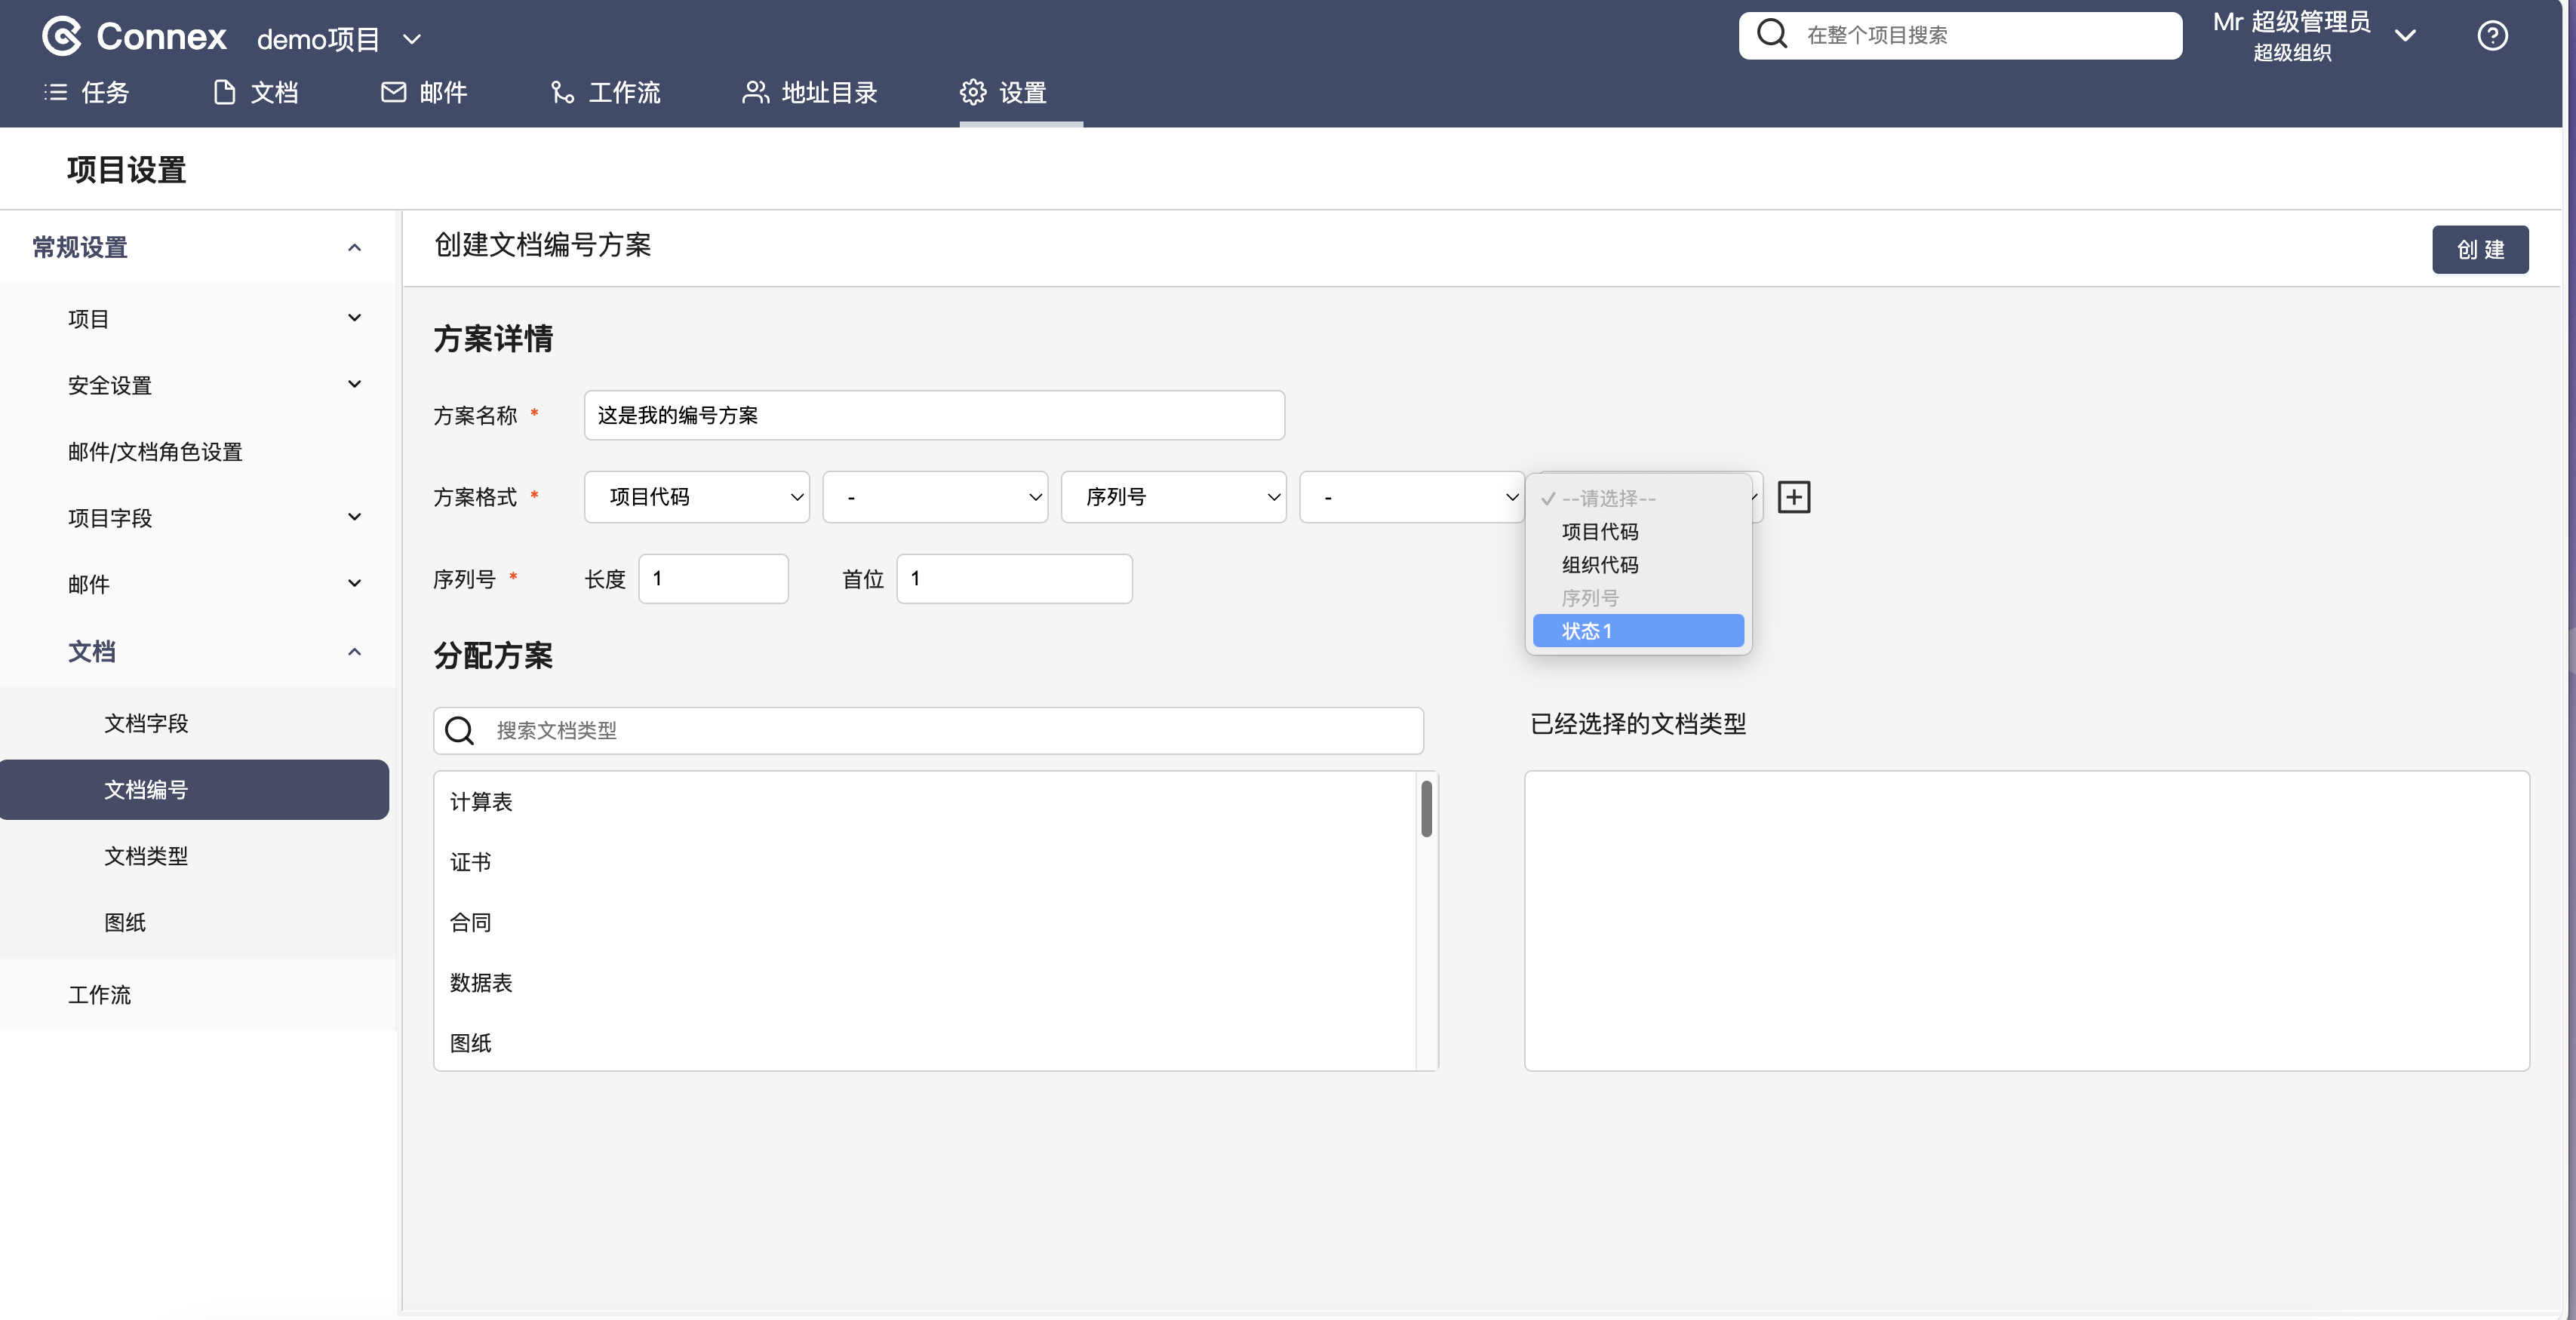Click search icon in 搜索文档类型 field
Screen dimensions: 2576x1320
pos(459,731)
